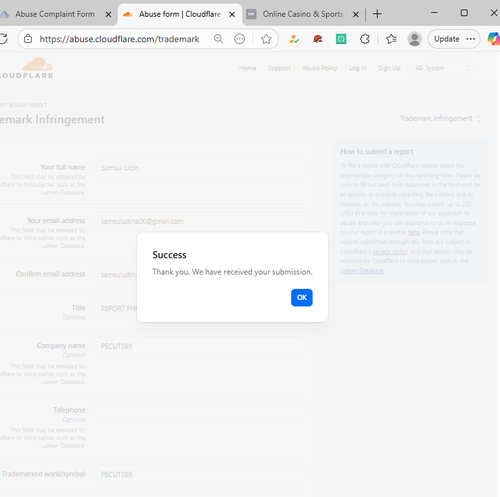Select the Abuse form | Cloudflare tab
The height and width of the screenshot is (497, 500).
click(180, 14)
